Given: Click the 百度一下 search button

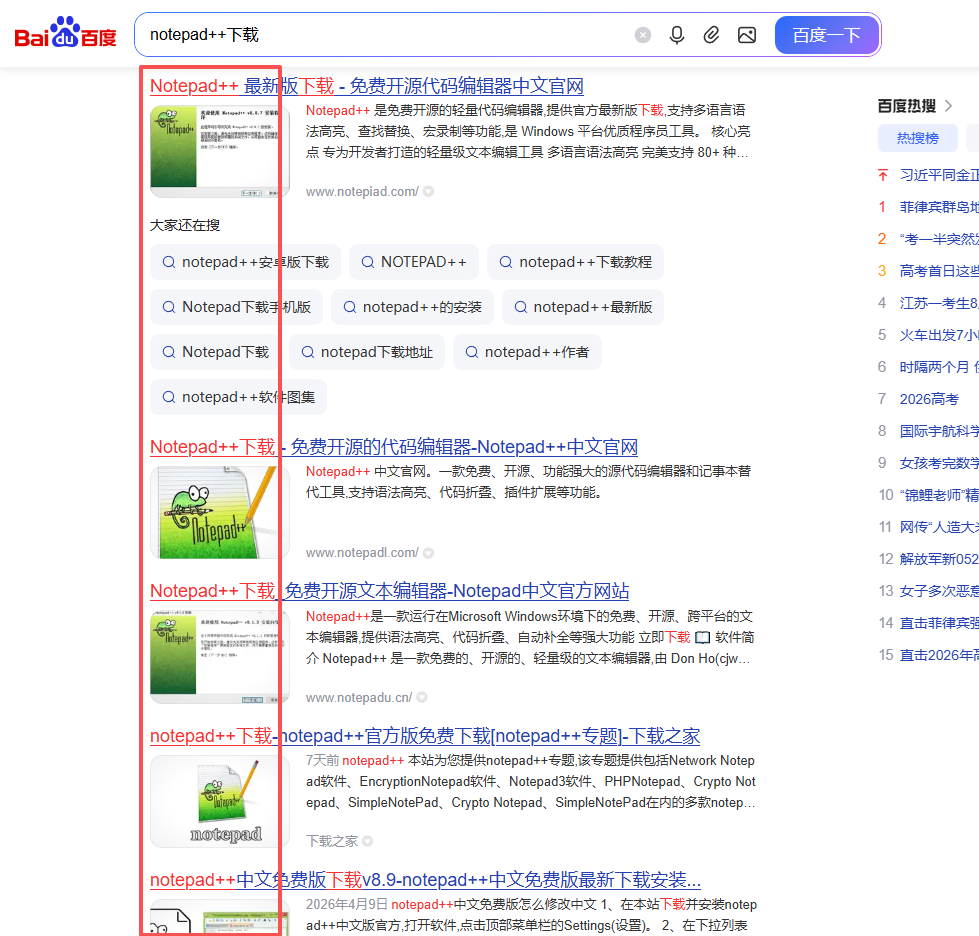Looking at the screenshot, I should pyautogui.click(x=826, y=35).
